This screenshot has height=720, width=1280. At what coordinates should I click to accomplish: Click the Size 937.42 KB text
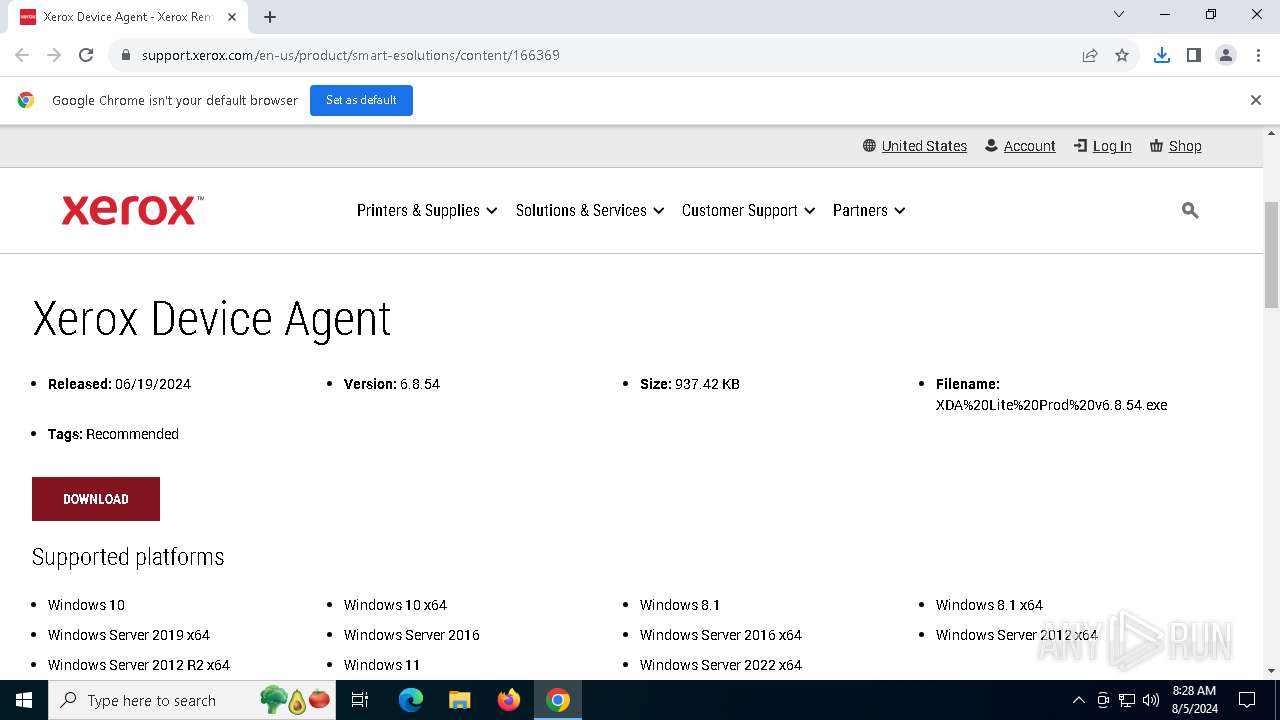[690, 384]
